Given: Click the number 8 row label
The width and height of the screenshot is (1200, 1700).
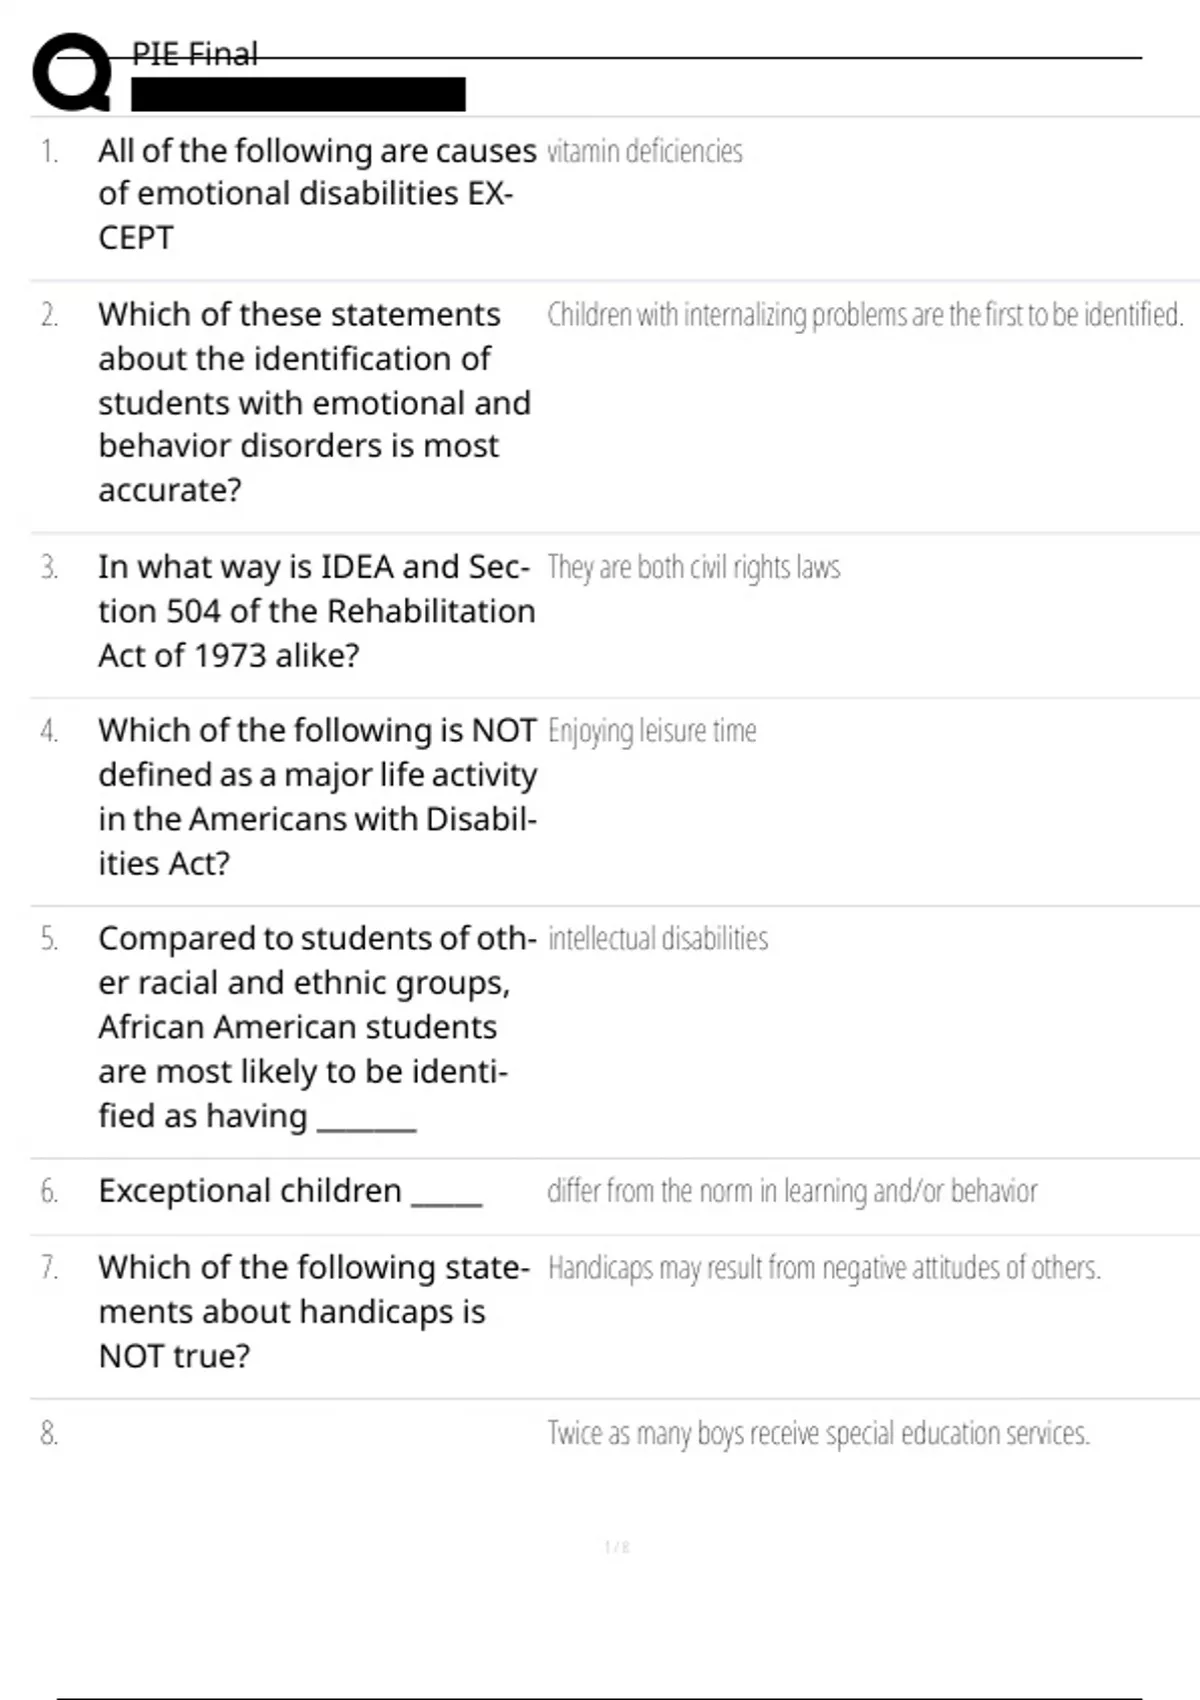Looking at the screenshot, I should pos(49,1434).
